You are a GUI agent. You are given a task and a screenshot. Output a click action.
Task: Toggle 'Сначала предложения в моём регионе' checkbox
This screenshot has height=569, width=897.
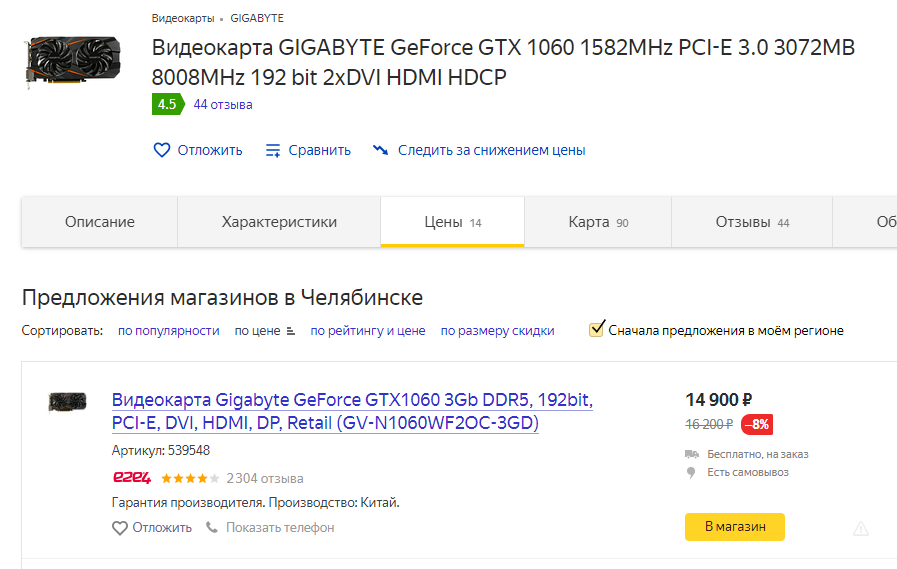click(x=597, y=329)
